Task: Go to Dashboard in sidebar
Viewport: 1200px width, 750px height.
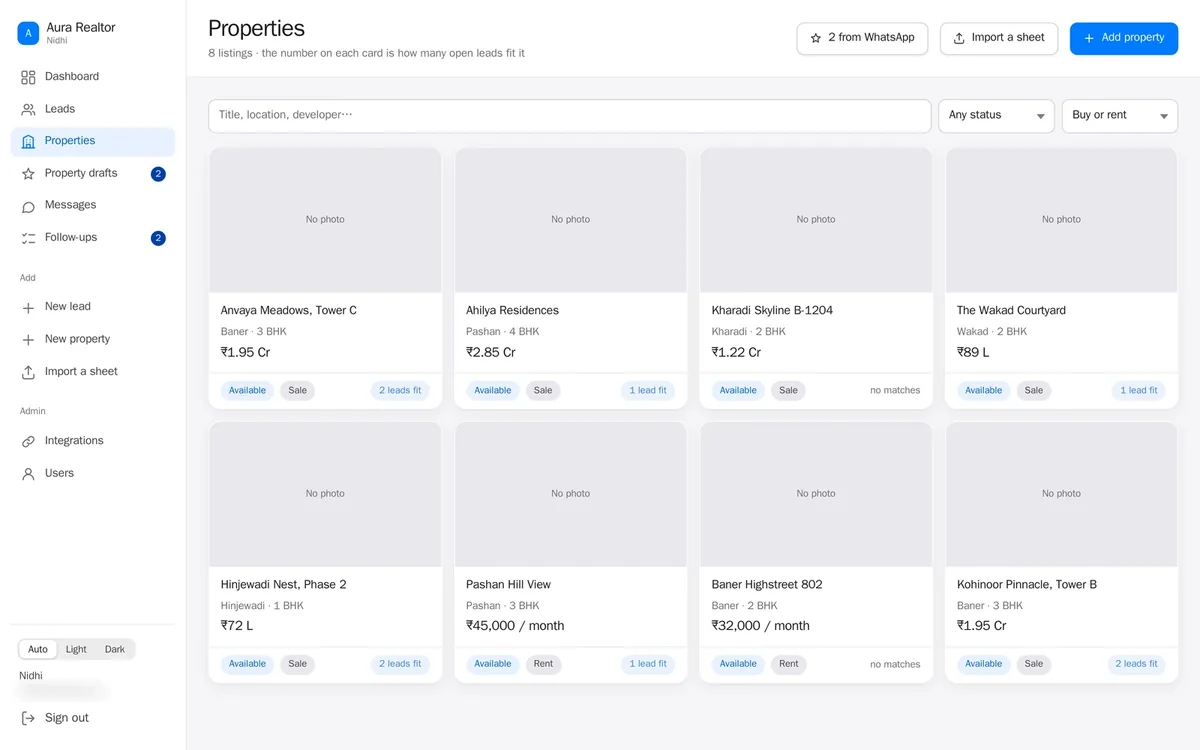Action: [x=93, y=77]
